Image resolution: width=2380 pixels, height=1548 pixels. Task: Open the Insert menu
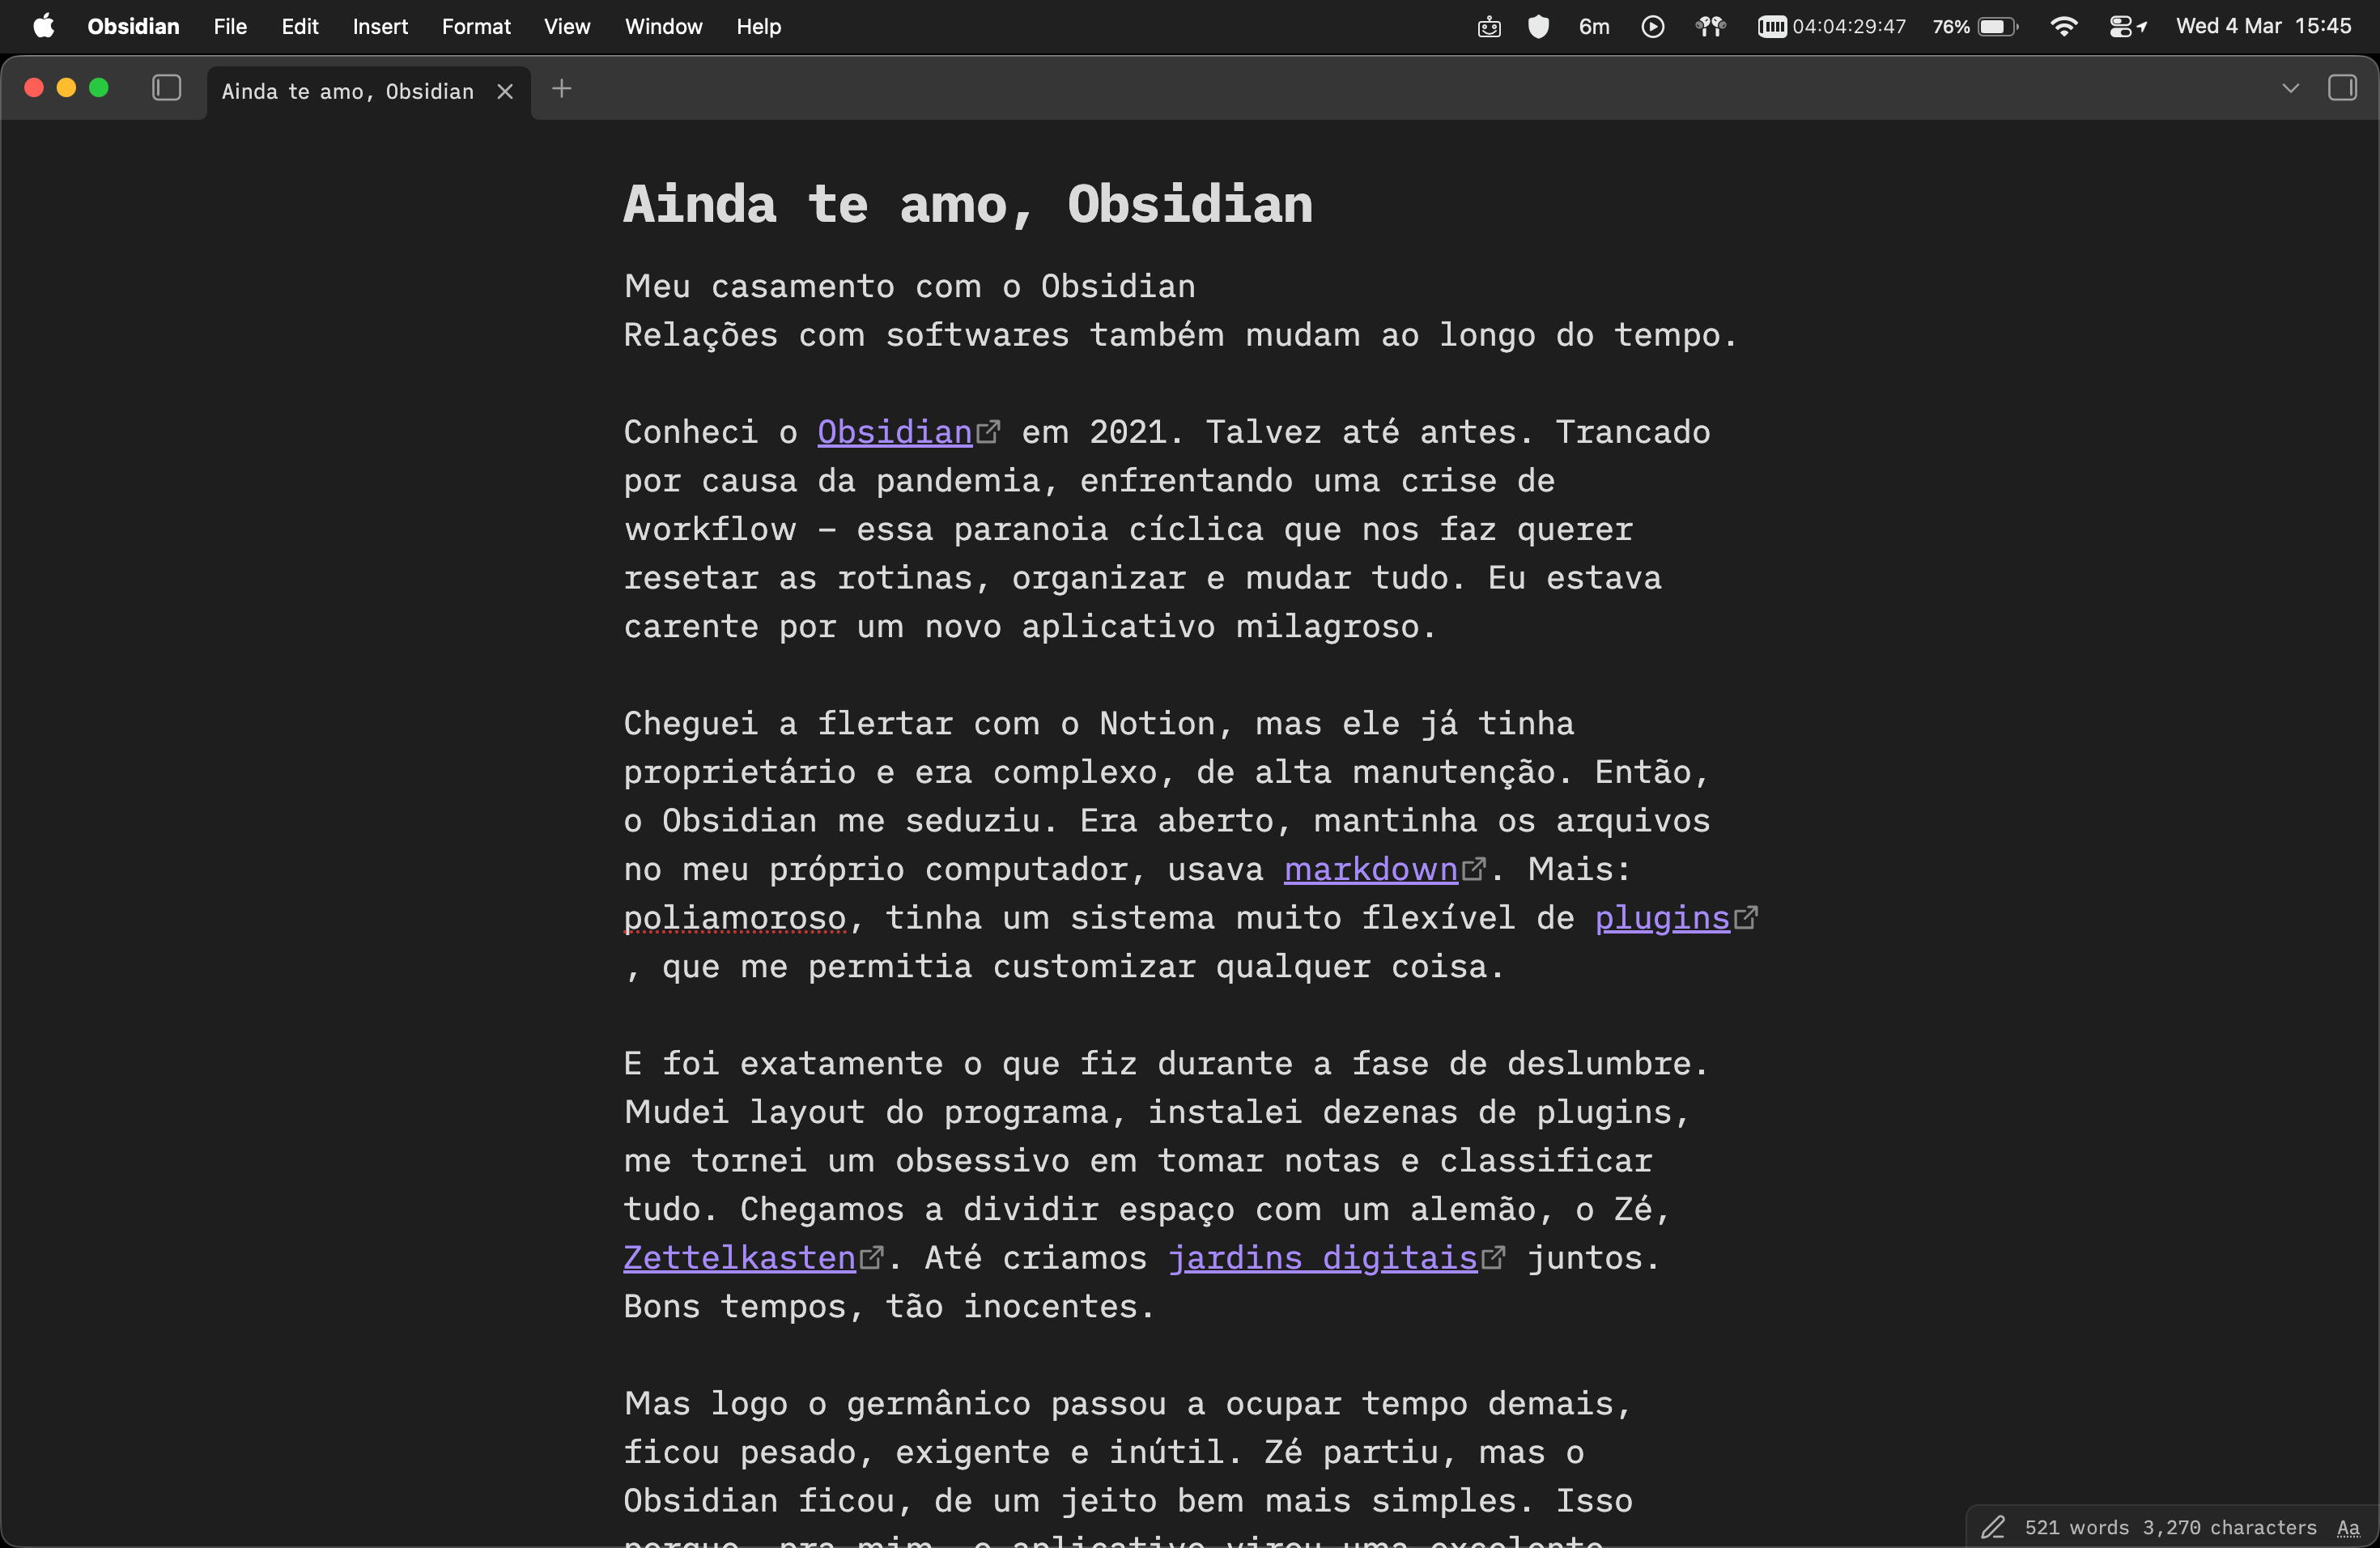[x=379, y=26]
